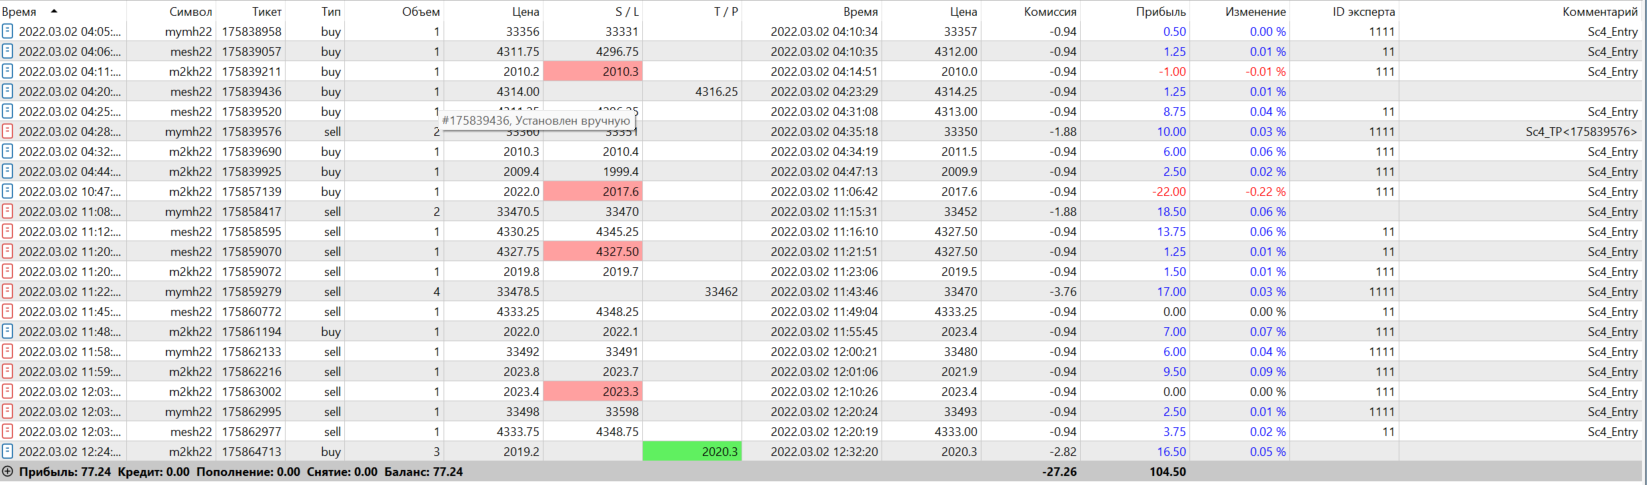Click the sell icon for ticket 175859279

pyautogui.click(x=8, y=291)
